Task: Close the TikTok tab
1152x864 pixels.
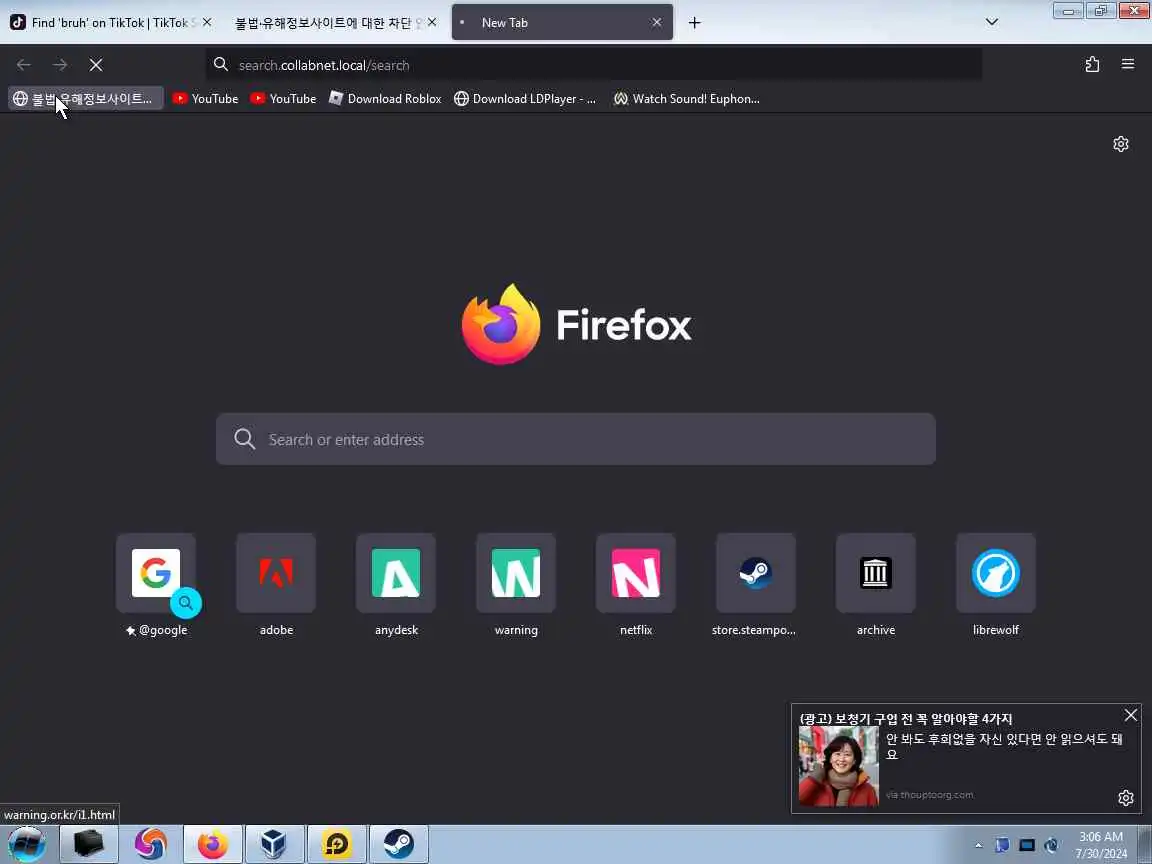Action: click(207, 23)
